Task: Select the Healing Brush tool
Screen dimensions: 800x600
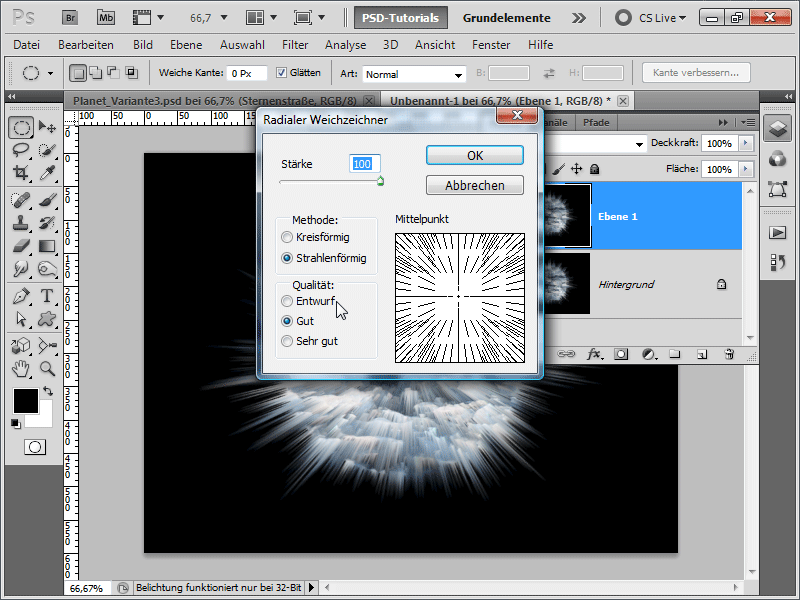Action: [21, 199]
